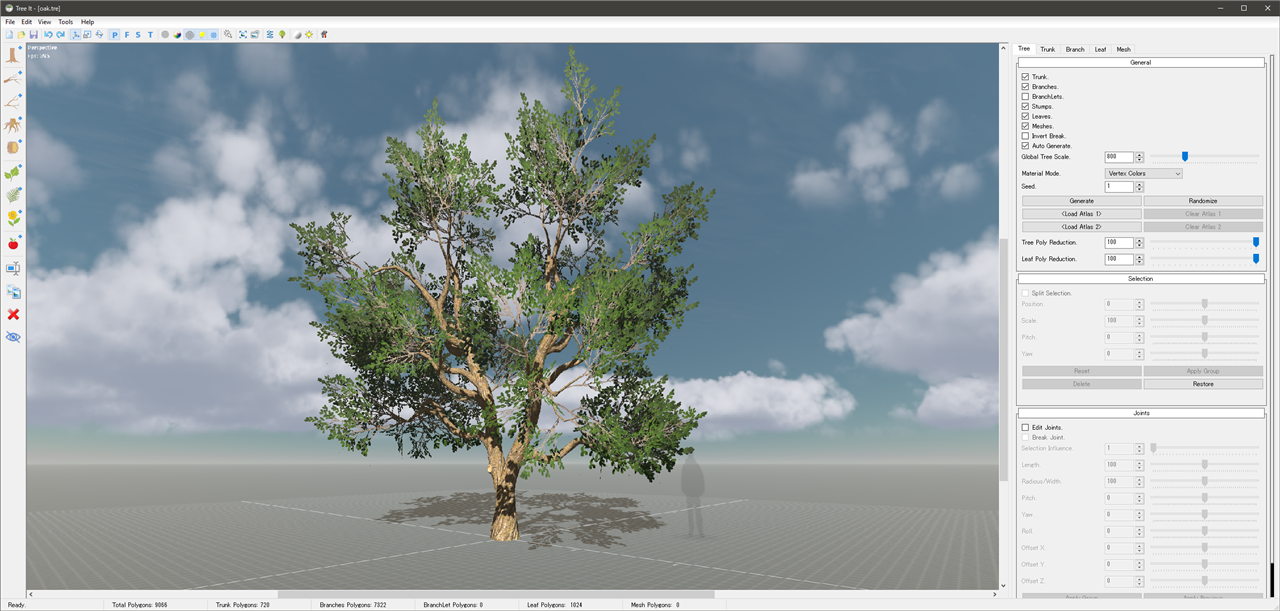Click the eye visibility icon in the sidebar
Screen dimensions: 1280x611
tap(12, 337)
